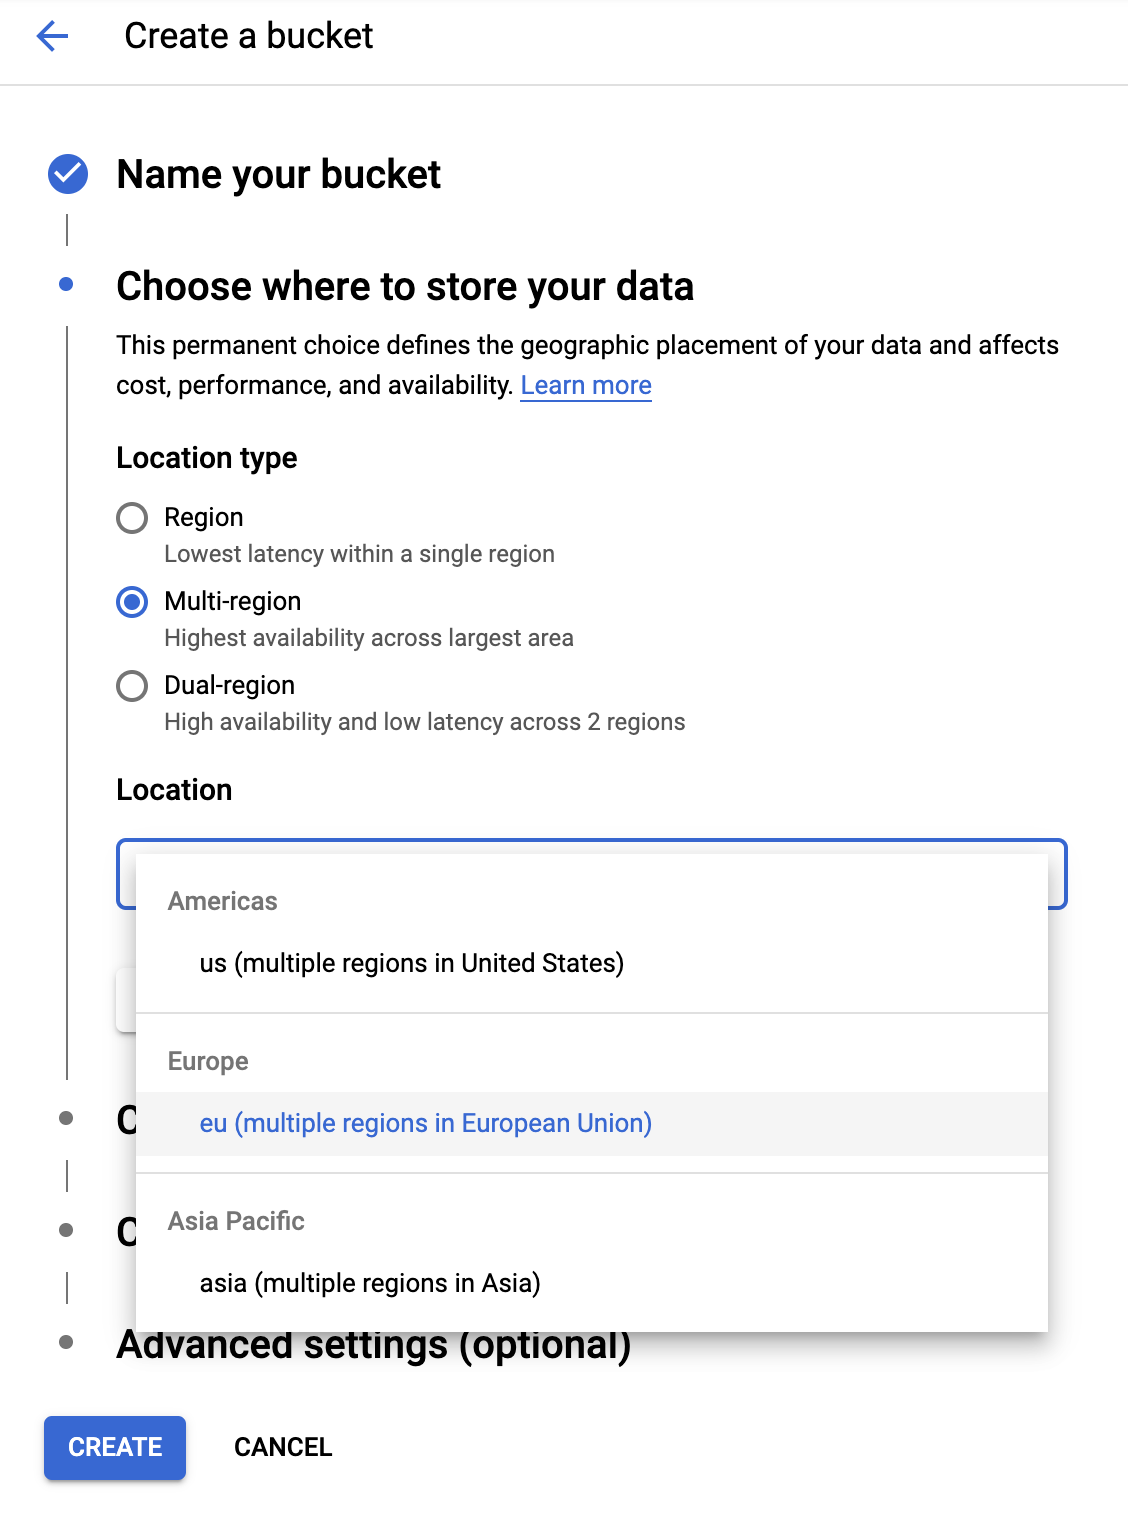This screenshot has height=1524, width=1128.
Task: Click the Americas group header
Action: tap(222, 901)
